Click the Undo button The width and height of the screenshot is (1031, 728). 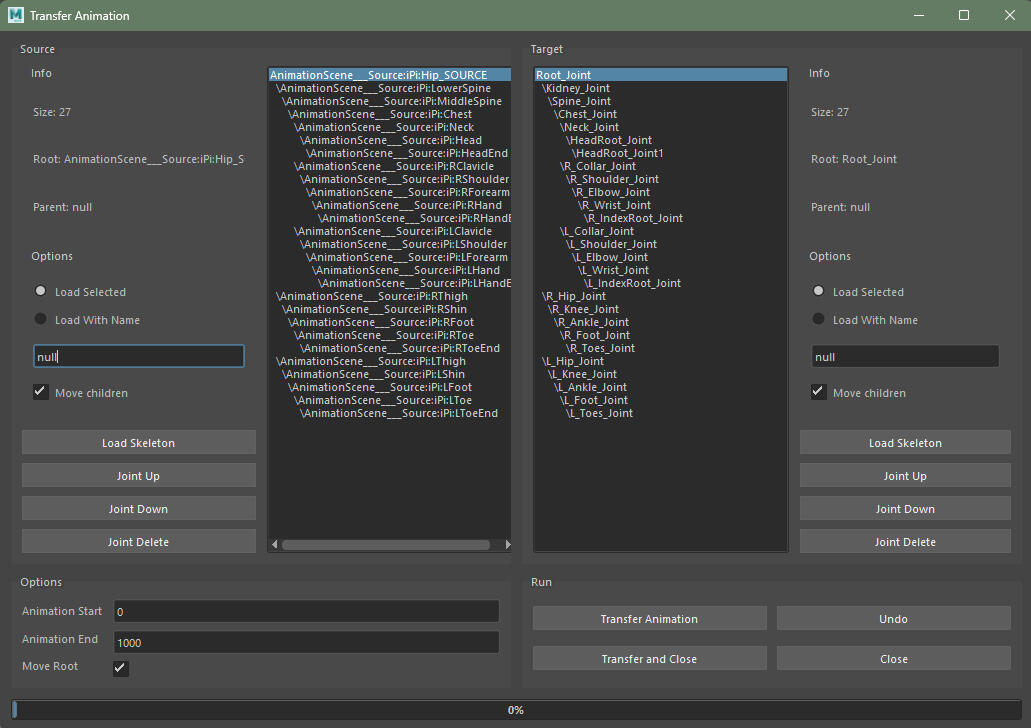point(893,619)
